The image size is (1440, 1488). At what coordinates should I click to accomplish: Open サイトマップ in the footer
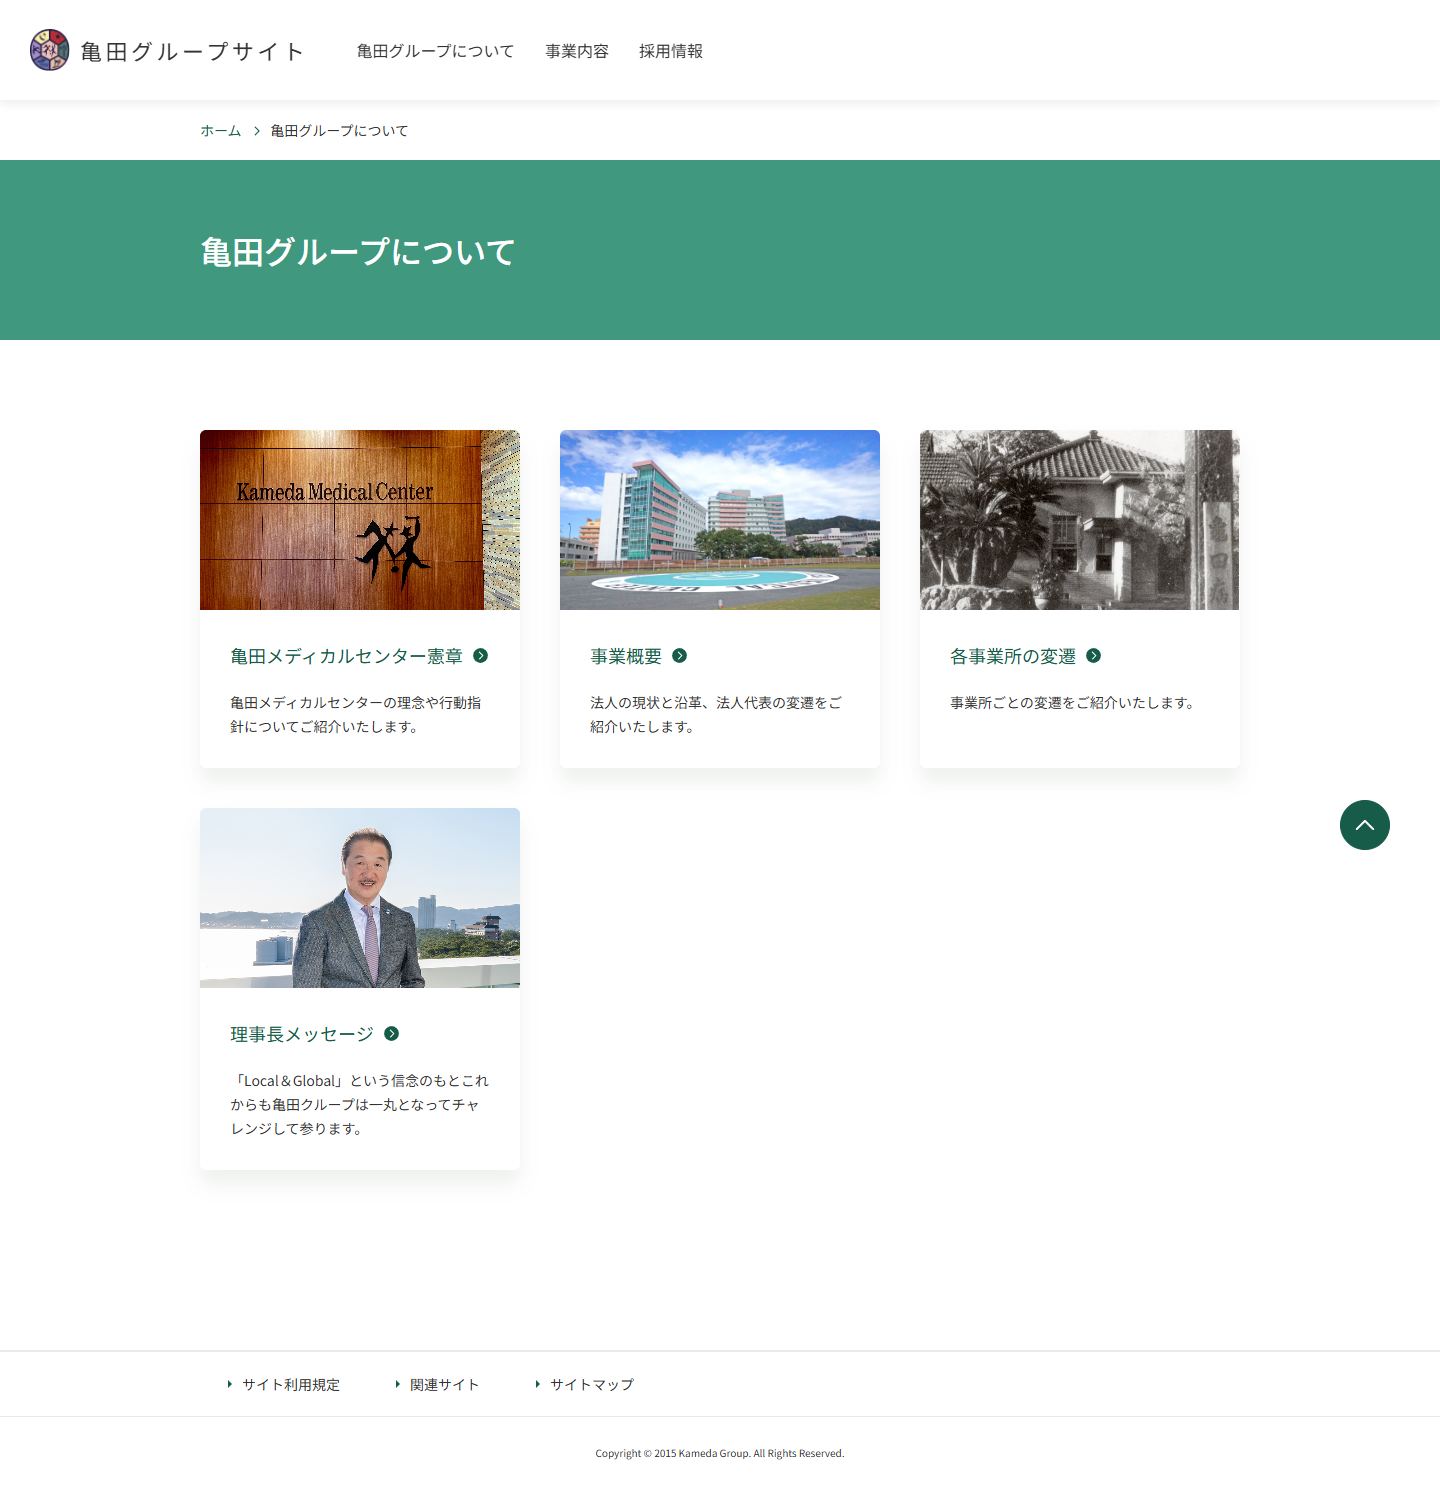[592, 1385]
